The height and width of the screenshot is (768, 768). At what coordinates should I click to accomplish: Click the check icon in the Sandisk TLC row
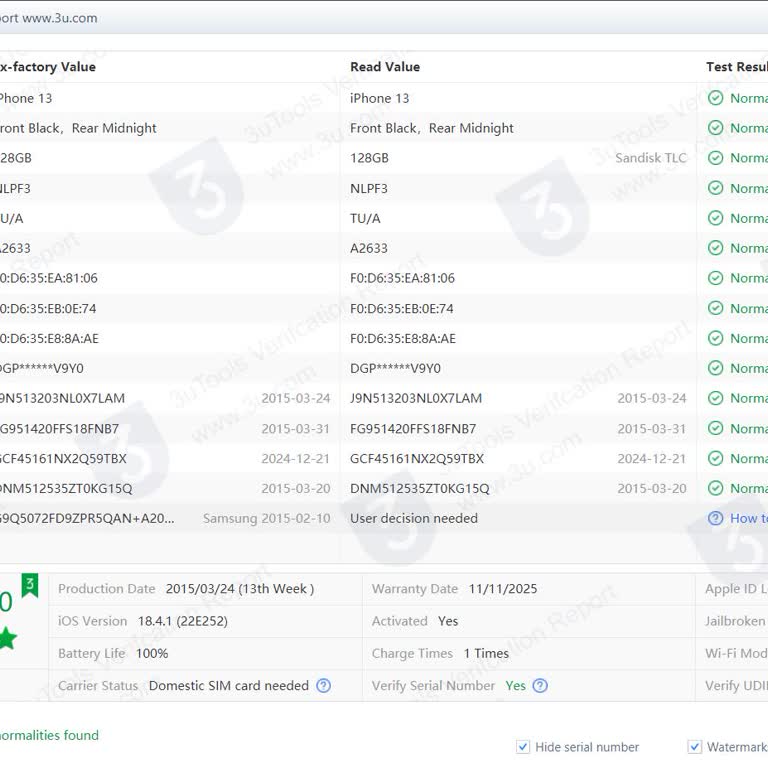click(x=715, y=158)
